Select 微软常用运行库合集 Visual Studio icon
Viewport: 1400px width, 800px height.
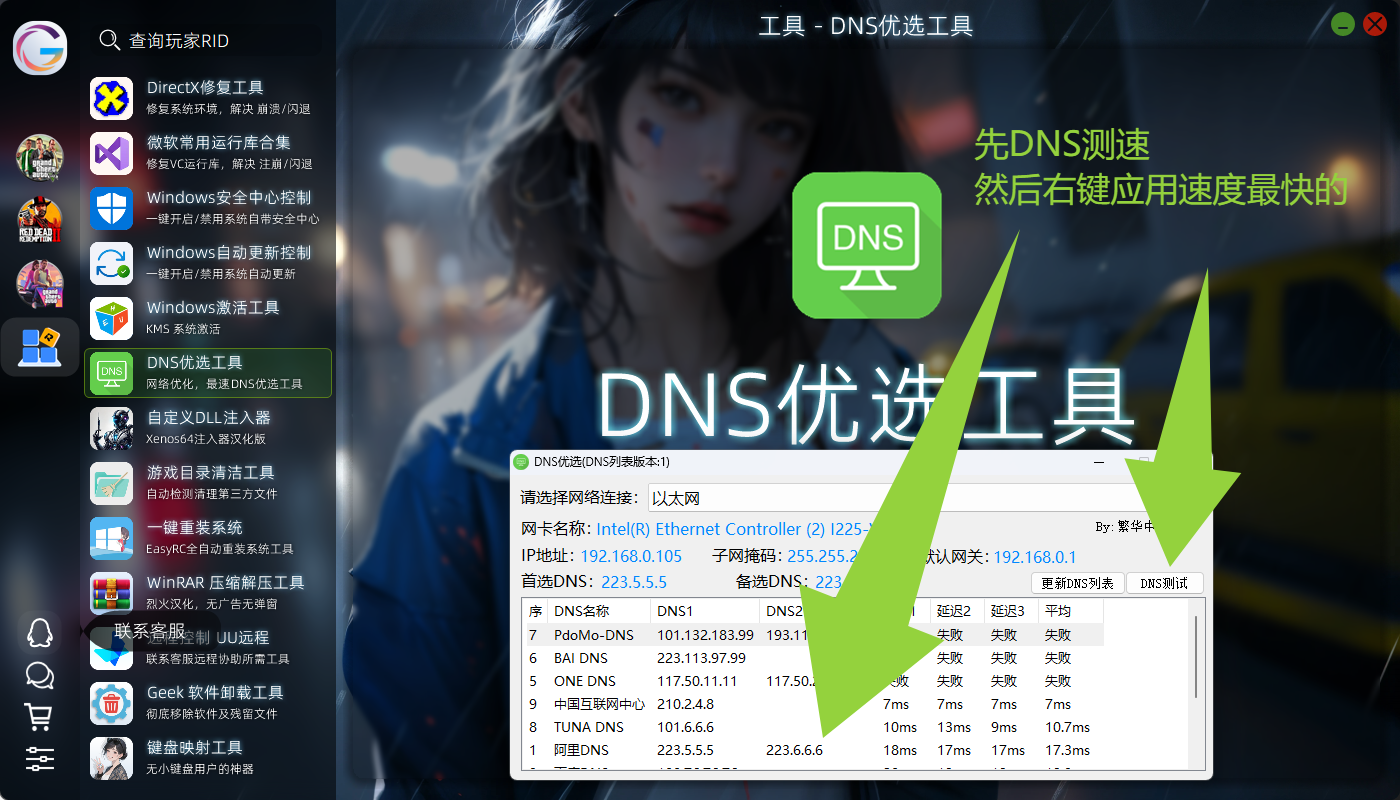pyautogui.click(x=112, y=153)
